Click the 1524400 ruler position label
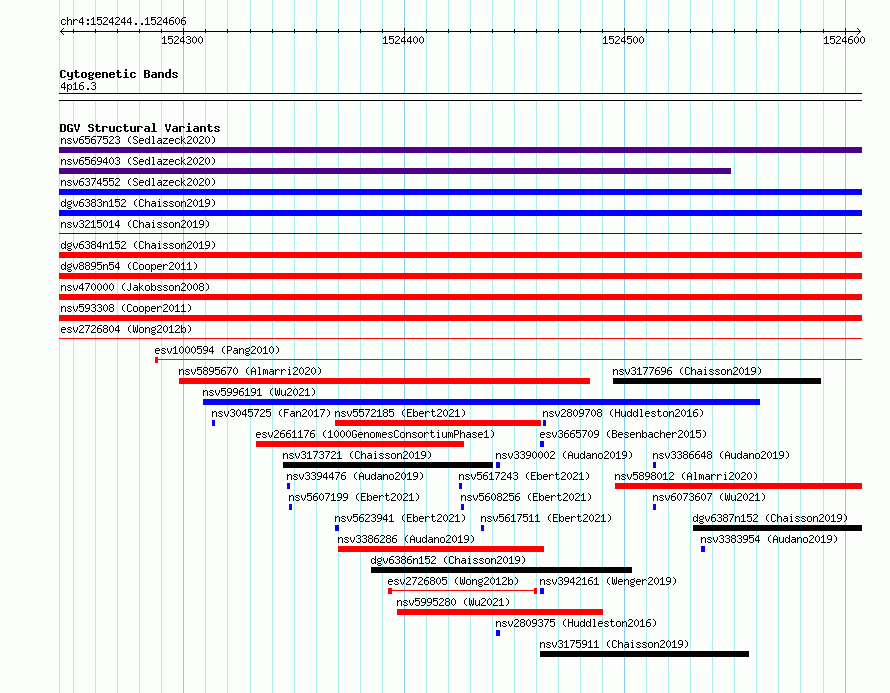The image size is (890, 693). click(403, 40)
